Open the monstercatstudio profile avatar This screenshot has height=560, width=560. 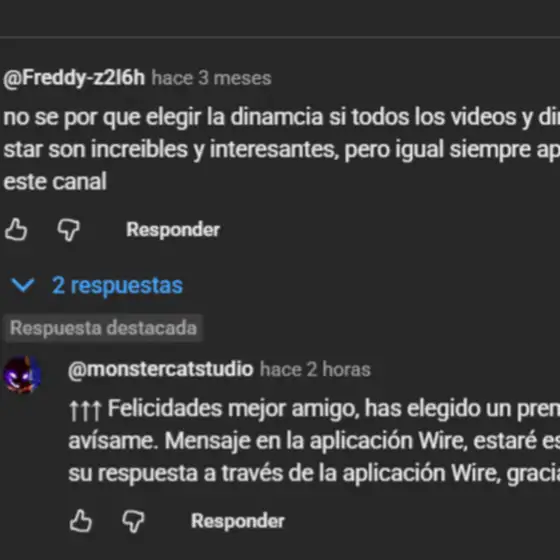click(x=22, y=374)
